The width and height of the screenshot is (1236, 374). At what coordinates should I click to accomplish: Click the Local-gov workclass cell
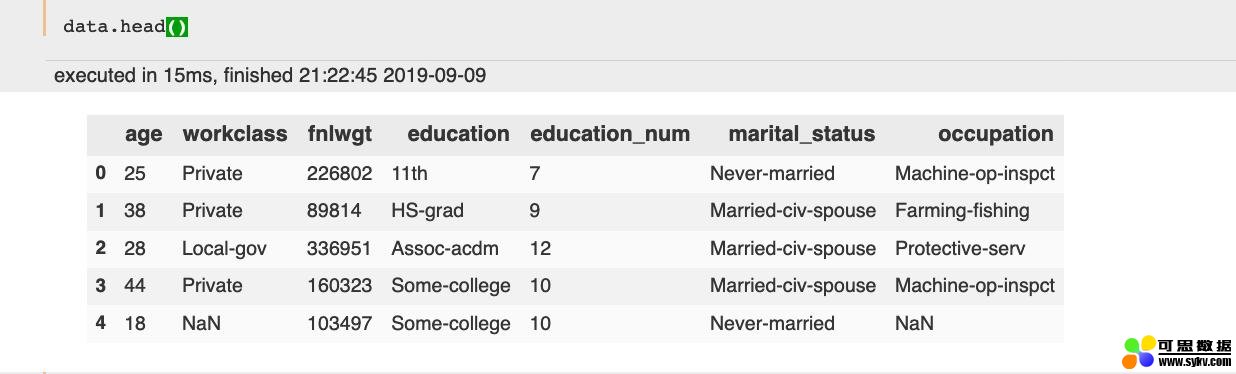225,248
